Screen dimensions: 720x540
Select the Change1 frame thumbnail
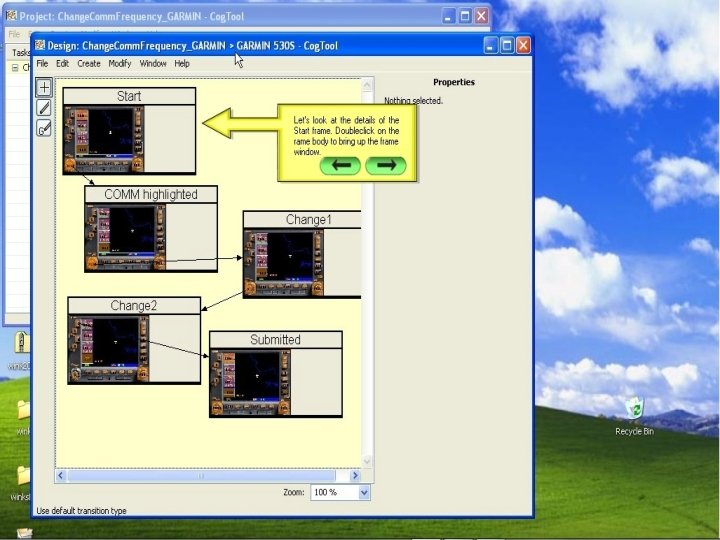[284, 263]
